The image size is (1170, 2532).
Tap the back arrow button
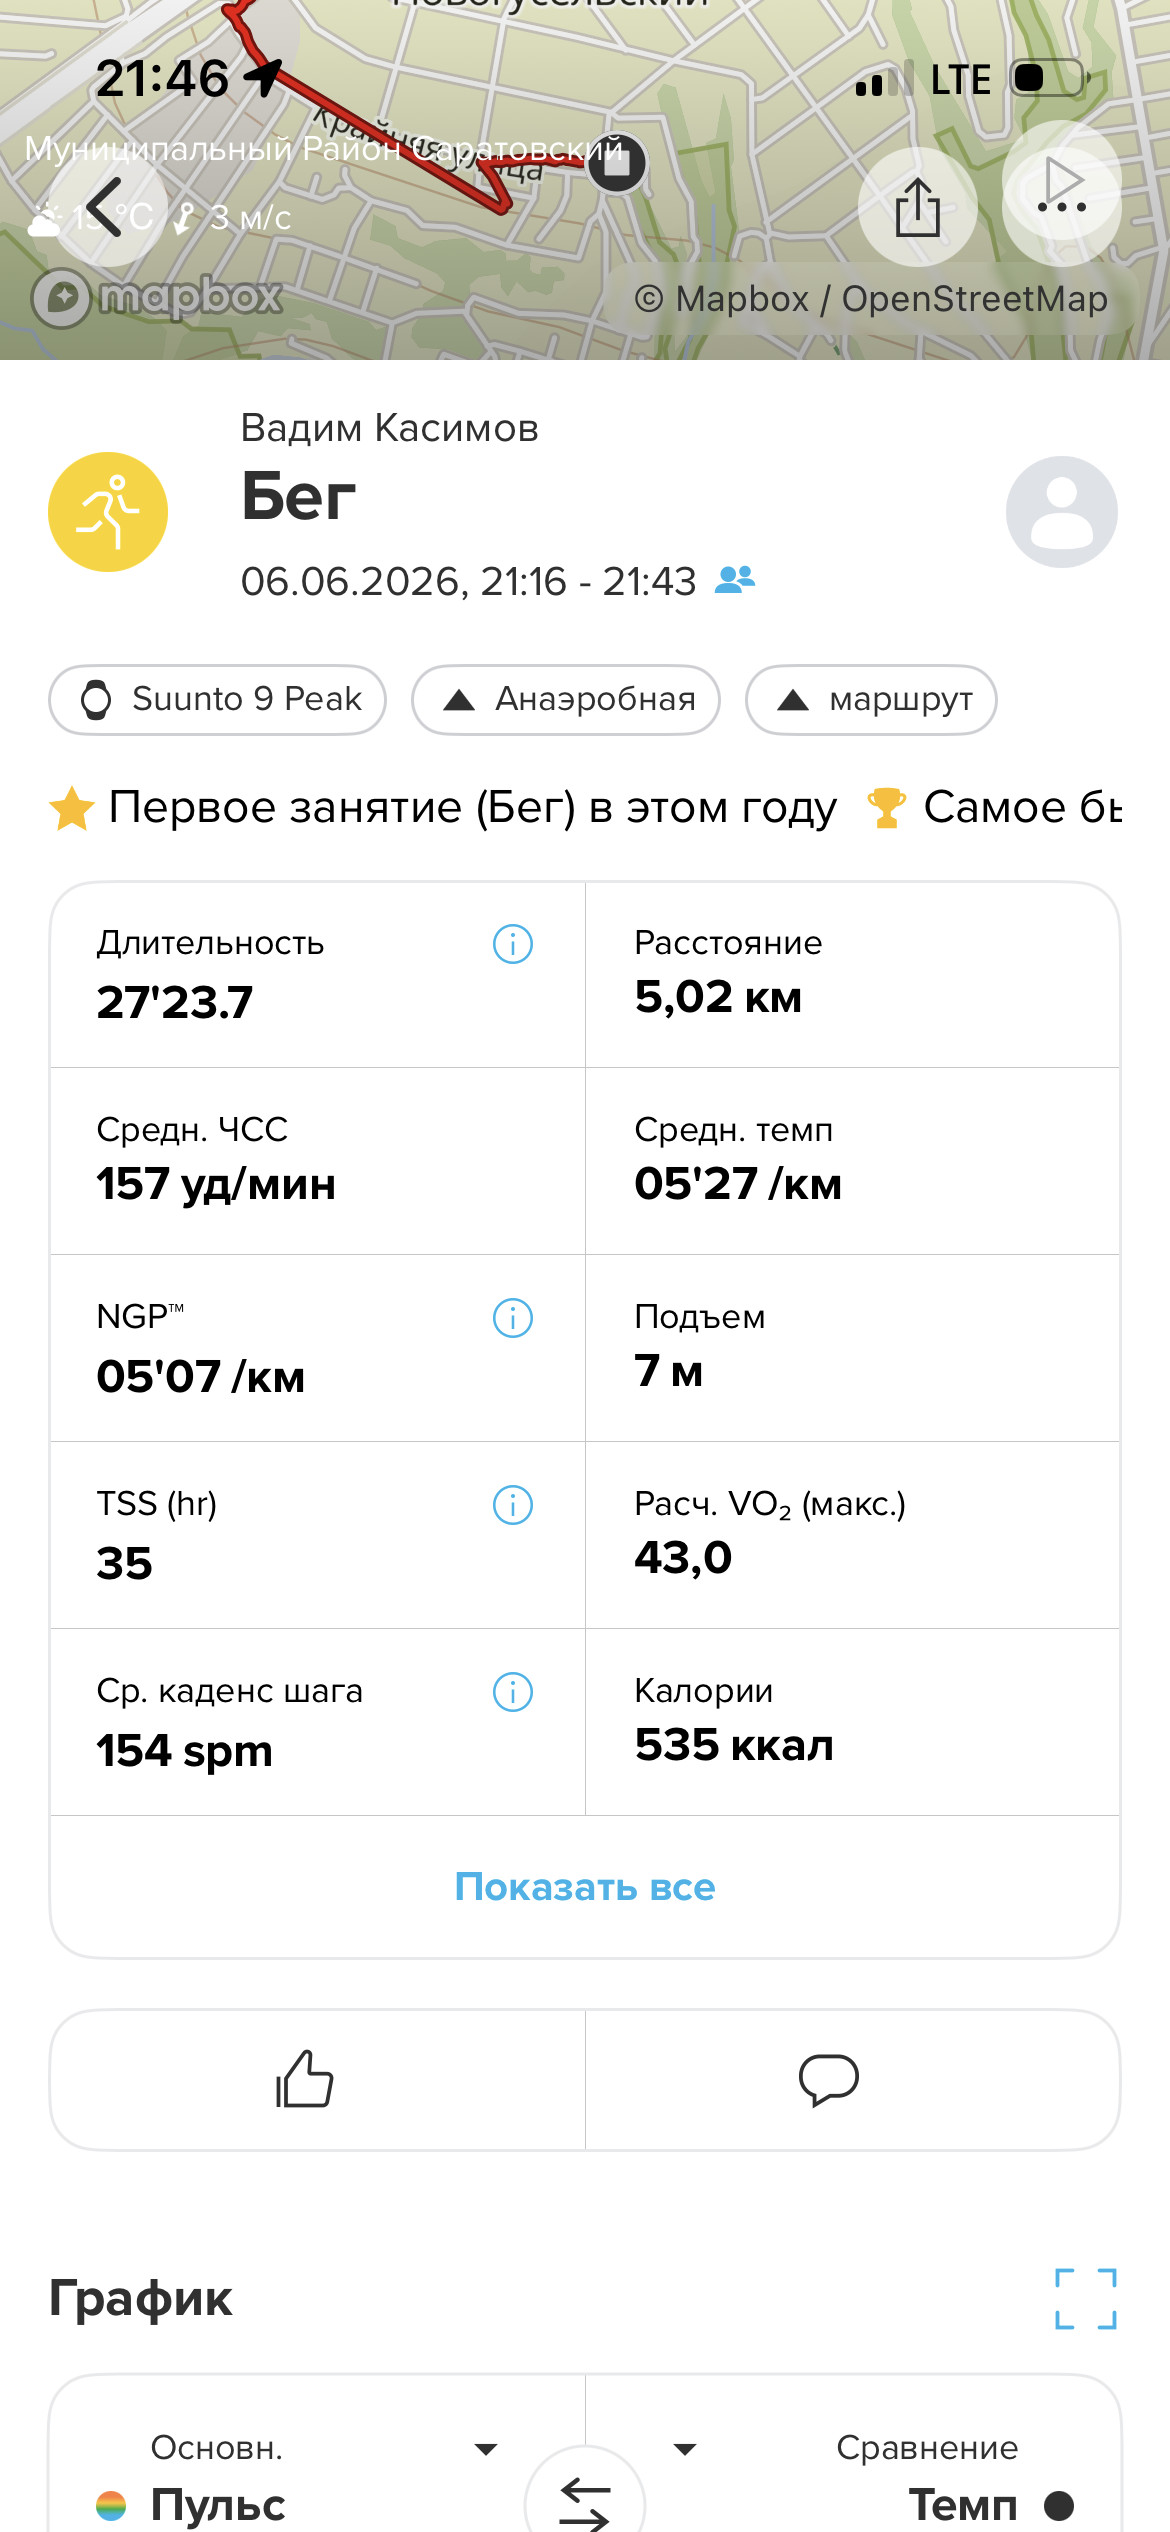click(105, 207)
